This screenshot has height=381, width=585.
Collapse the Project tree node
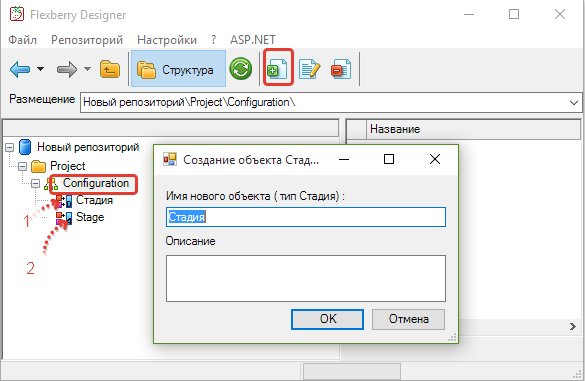tap(22, 166)
